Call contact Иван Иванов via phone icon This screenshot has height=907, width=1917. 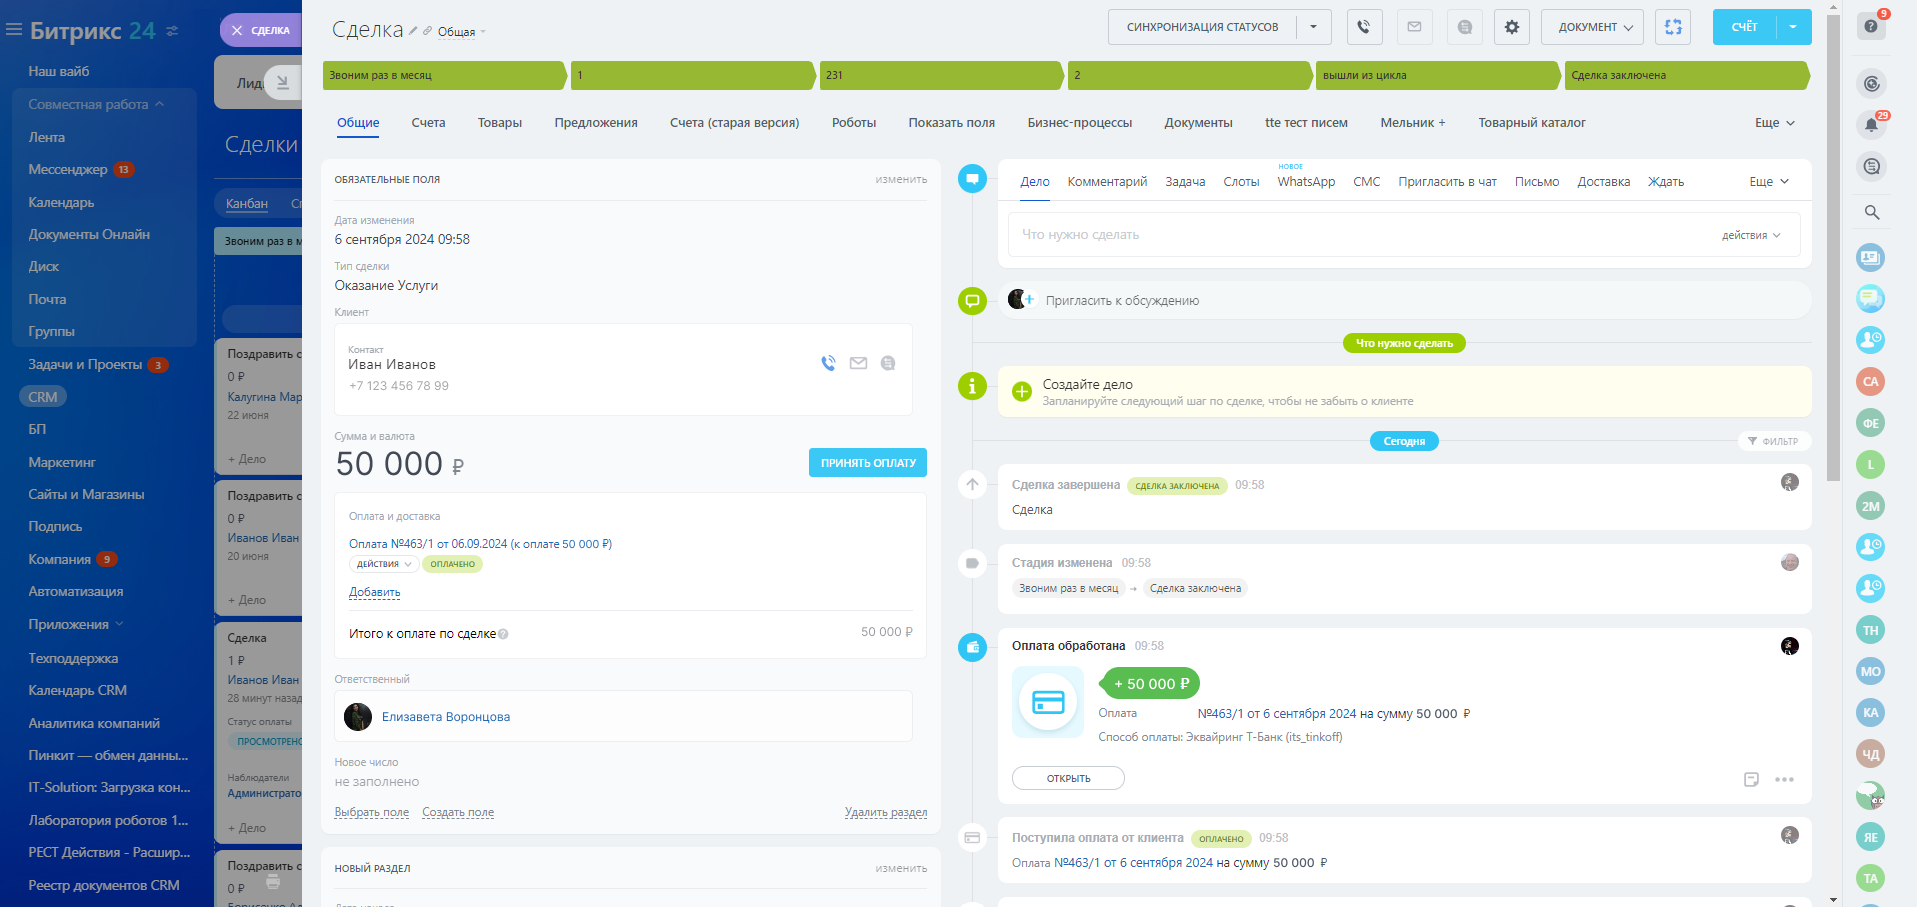(828, 363)
